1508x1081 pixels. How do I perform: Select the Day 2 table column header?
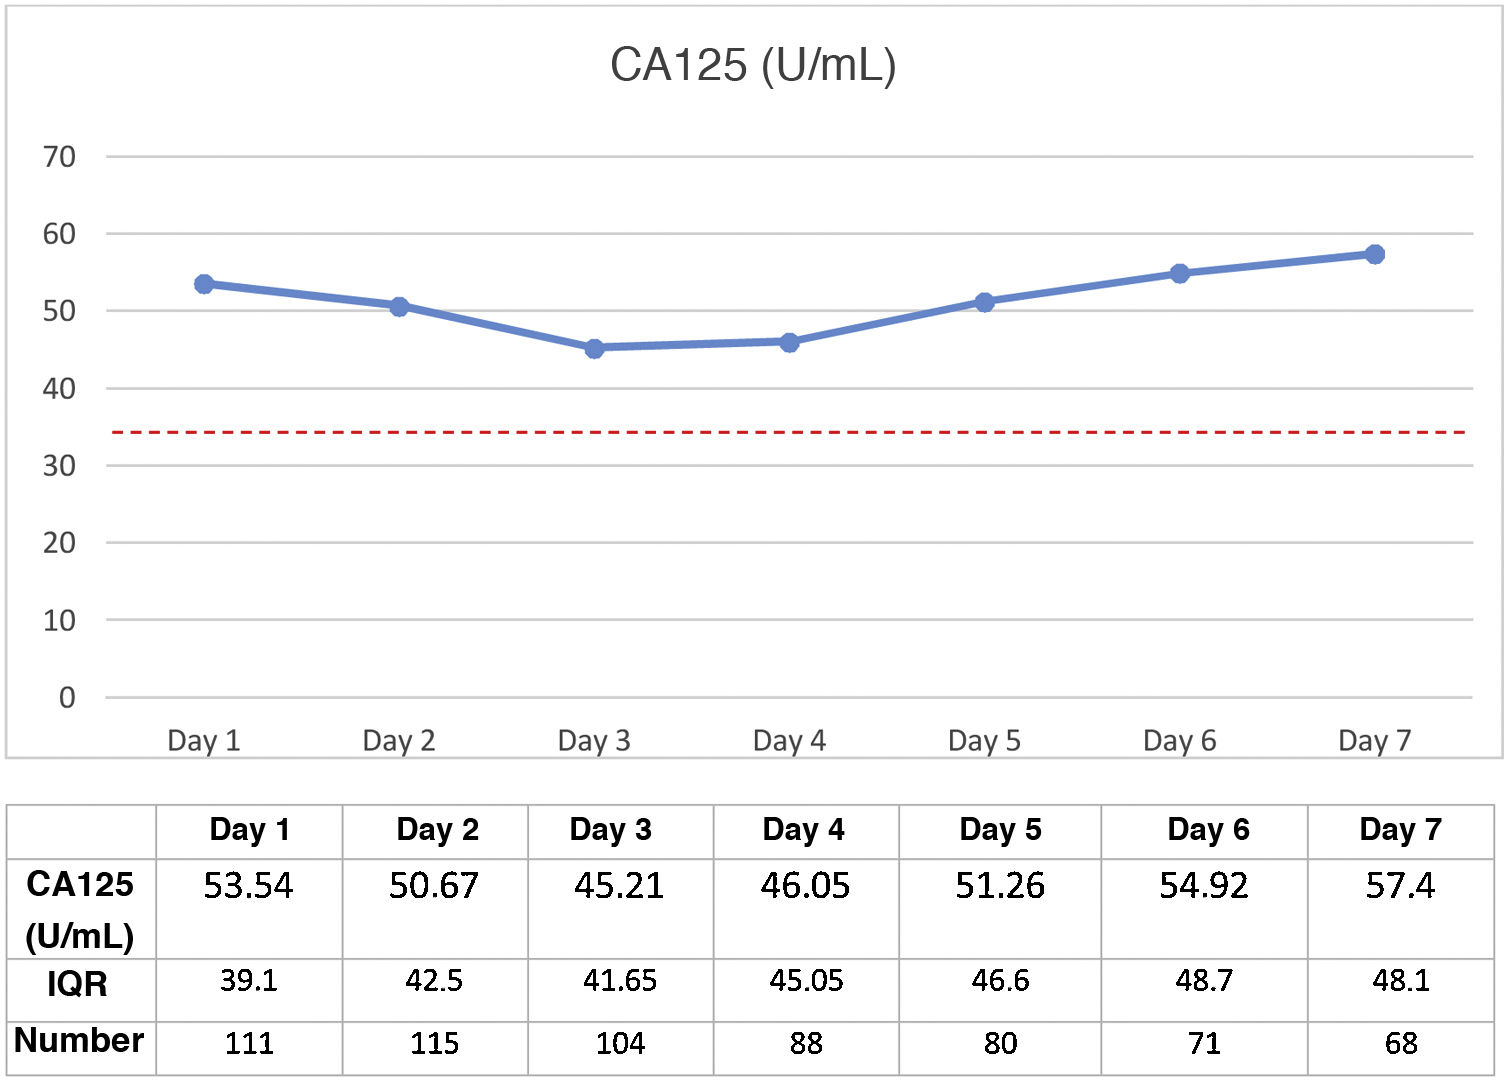pyautogui.click(x=437, y=830)
